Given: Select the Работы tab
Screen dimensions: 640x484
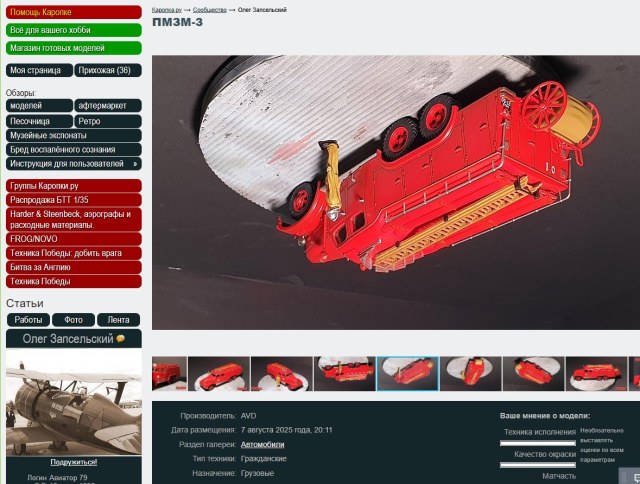Looking at the screenshot, I should click(28, 320).
